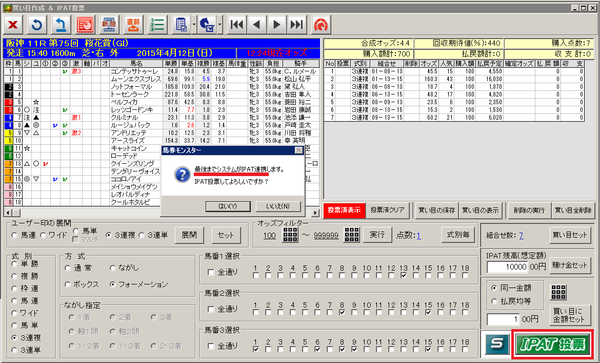Click the 買い目の保存 button
600x363 pixels.
[437, 210]
